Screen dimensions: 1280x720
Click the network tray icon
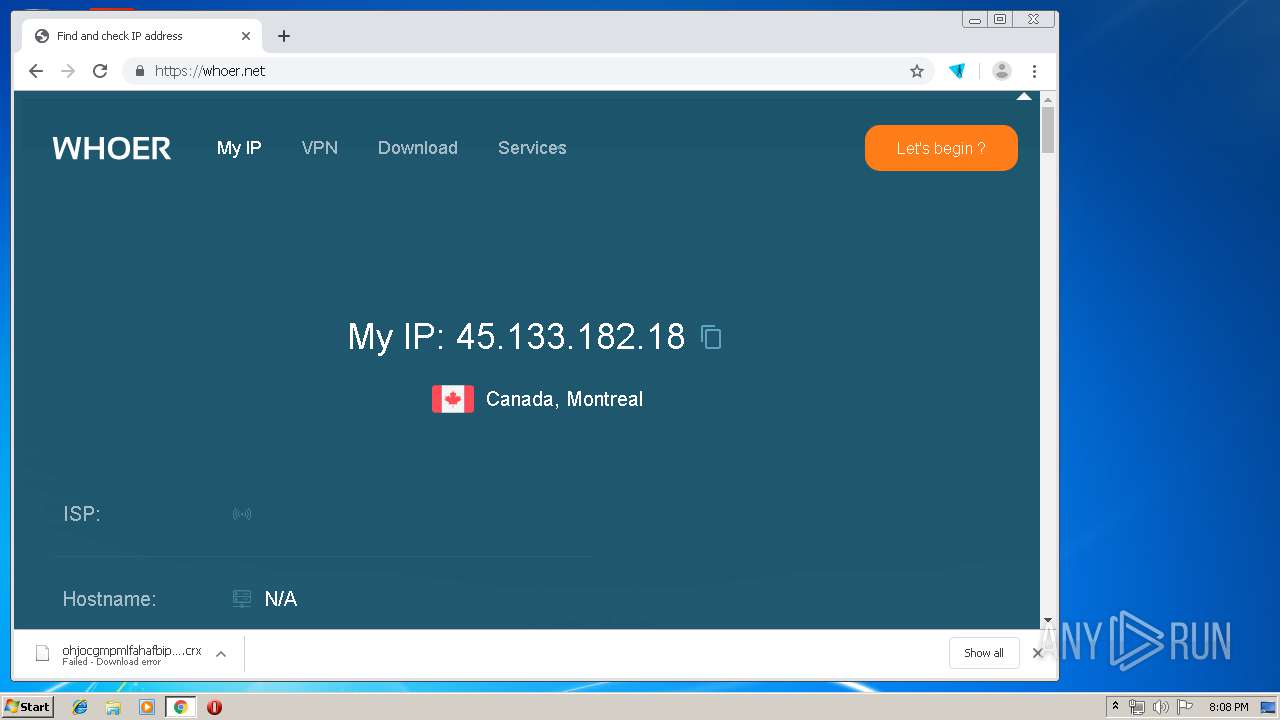[x=1137, y=707]
